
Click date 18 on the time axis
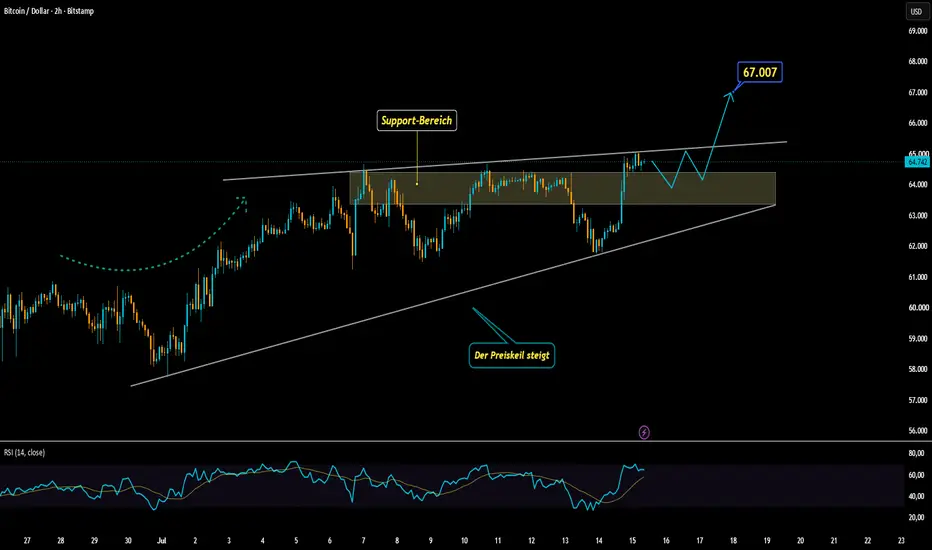tap(733, 540)
